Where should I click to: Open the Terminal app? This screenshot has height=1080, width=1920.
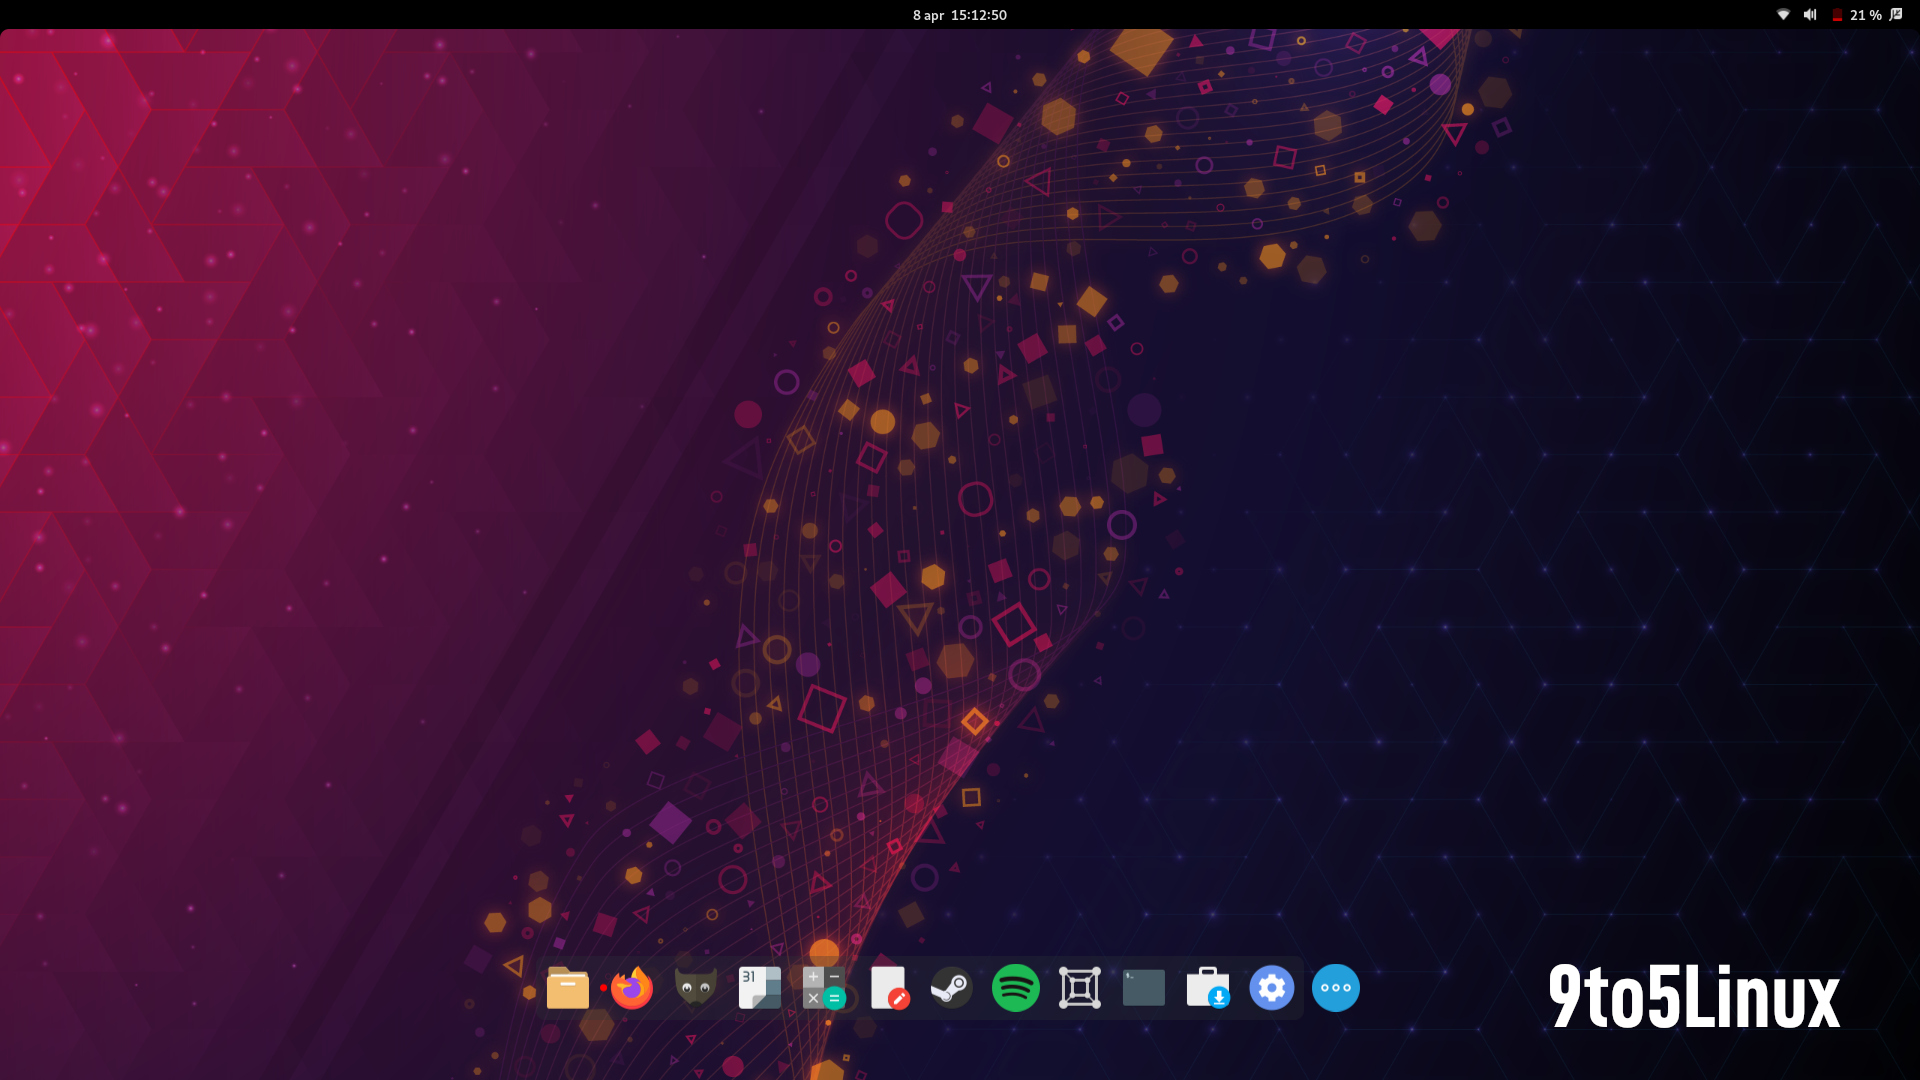click(1143, 988)
